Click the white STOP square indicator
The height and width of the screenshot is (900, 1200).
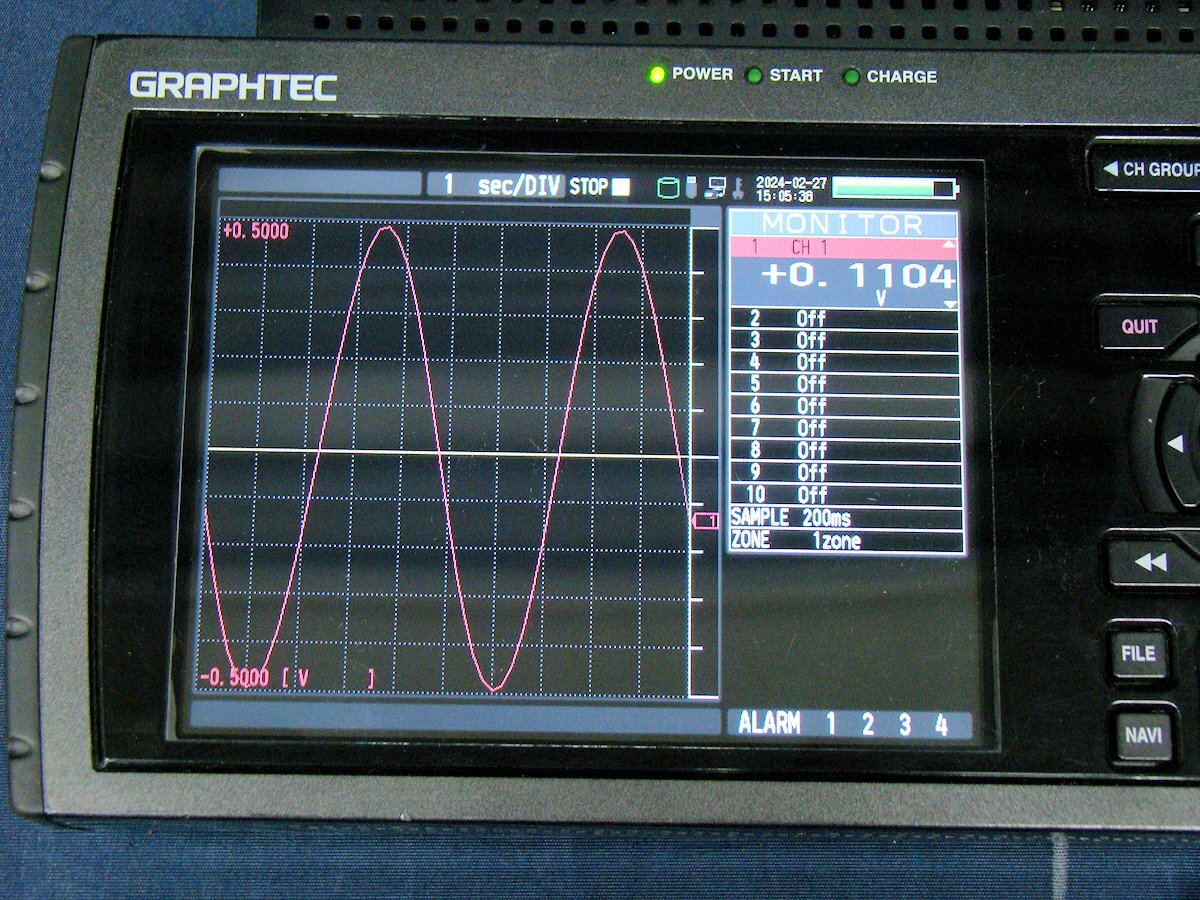[621, 187]
